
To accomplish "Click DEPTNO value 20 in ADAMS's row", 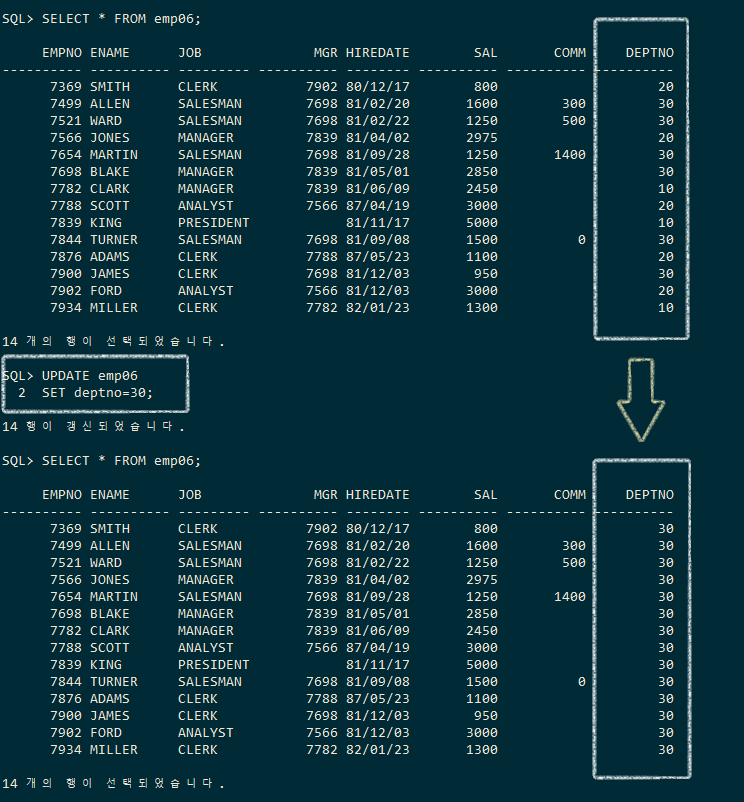I will (x=666, y=257).
